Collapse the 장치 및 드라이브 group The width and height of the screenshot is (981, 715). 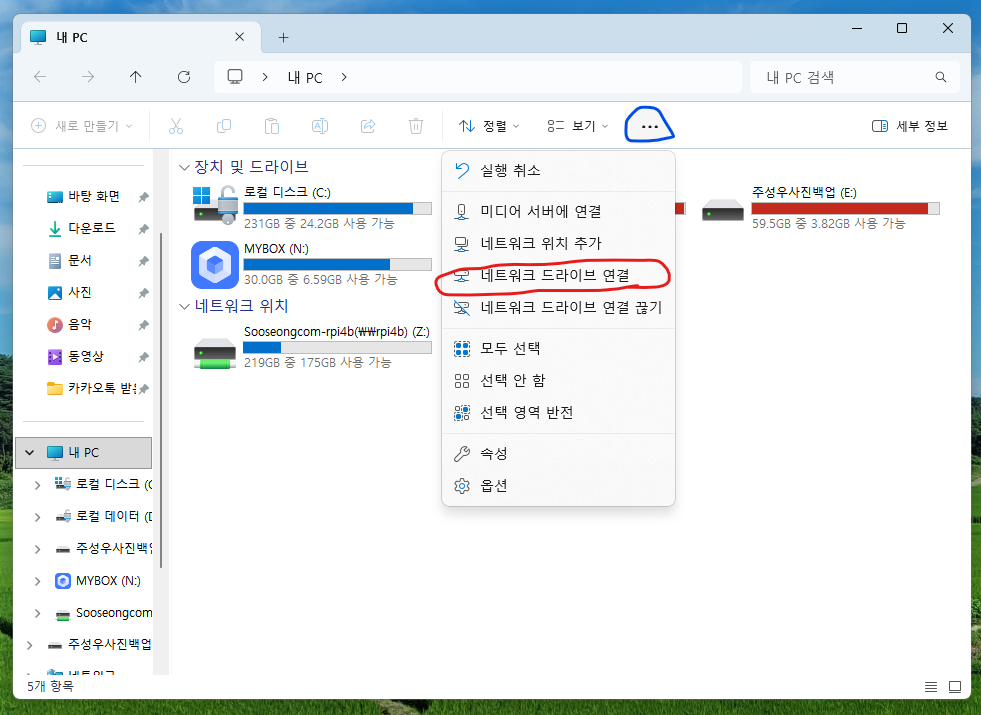(184, 167)
